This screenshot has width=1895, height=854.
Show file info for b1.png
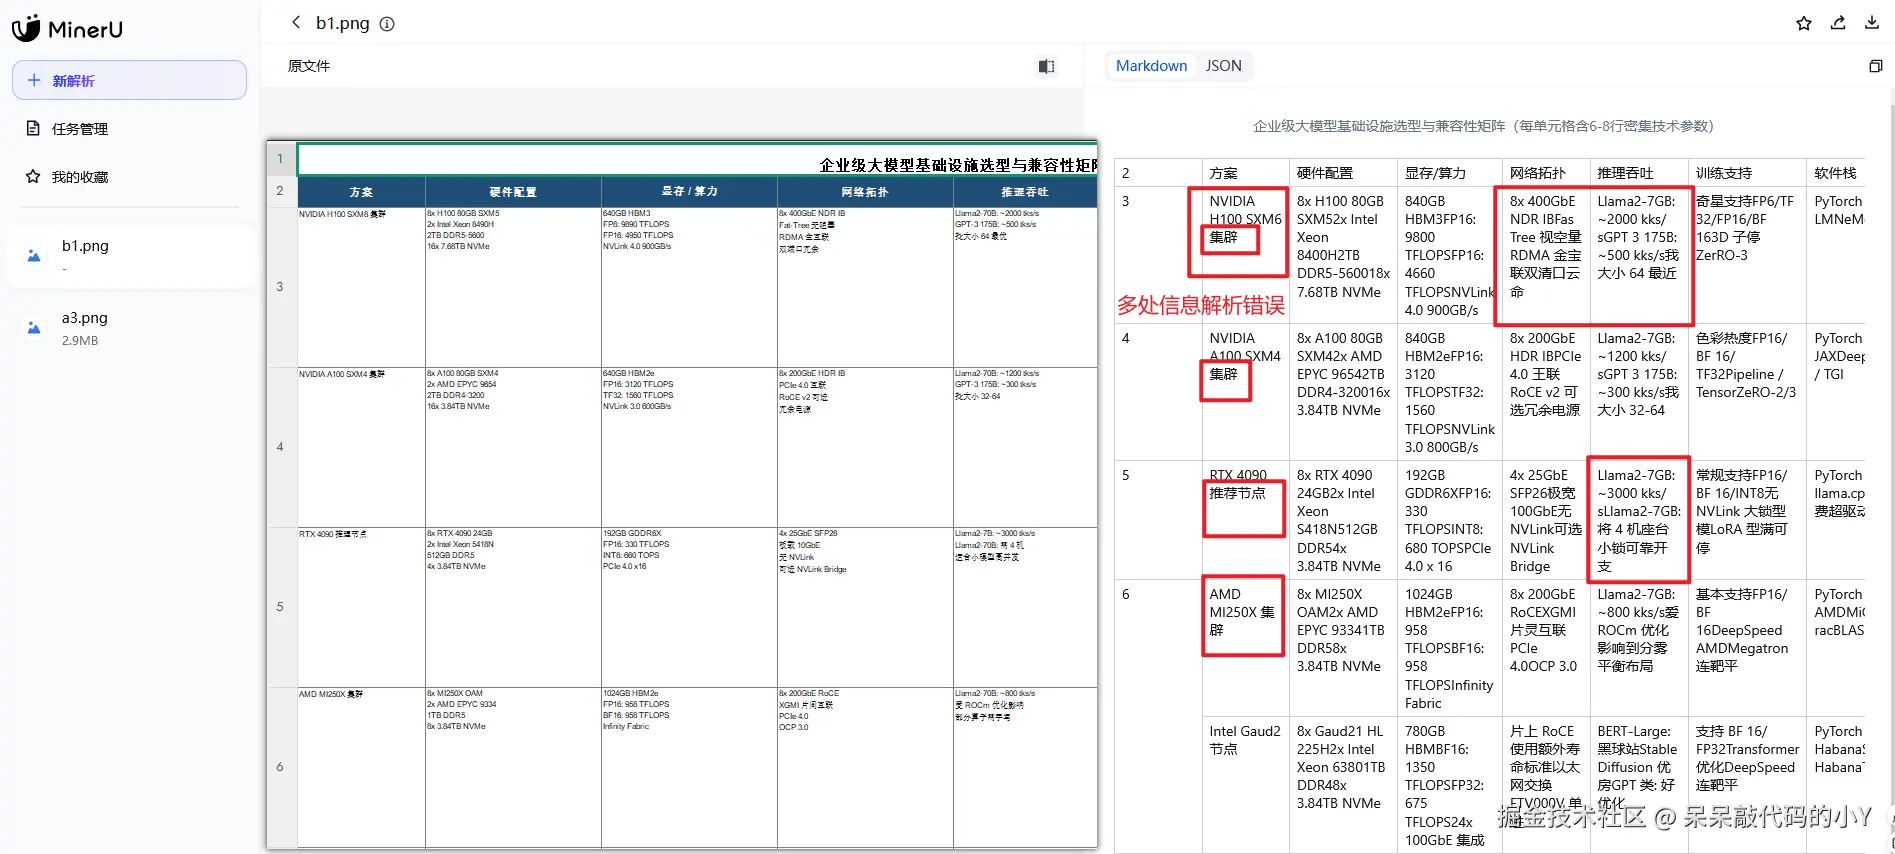[x=387, y=24]
